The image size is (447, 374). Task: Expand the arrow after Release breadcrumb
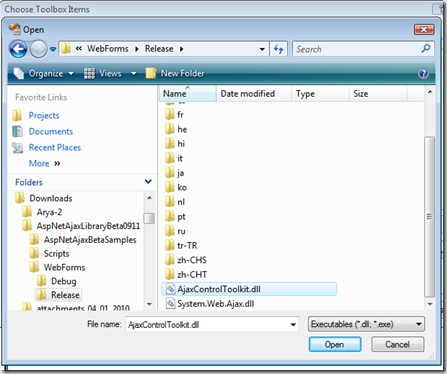point(181,49)
